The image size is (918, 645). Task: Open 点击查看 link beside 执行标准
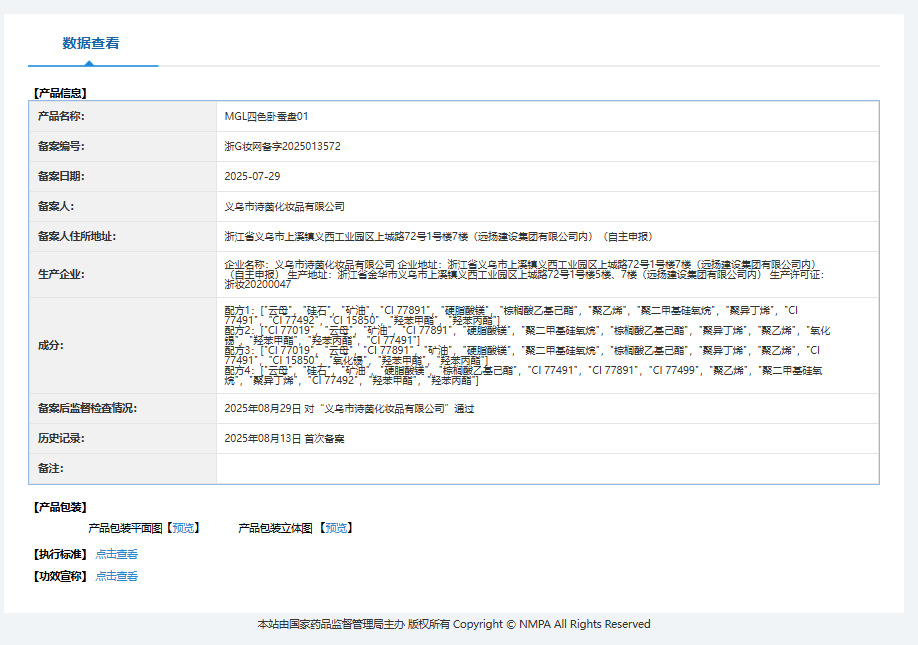[x=117, y=554]
